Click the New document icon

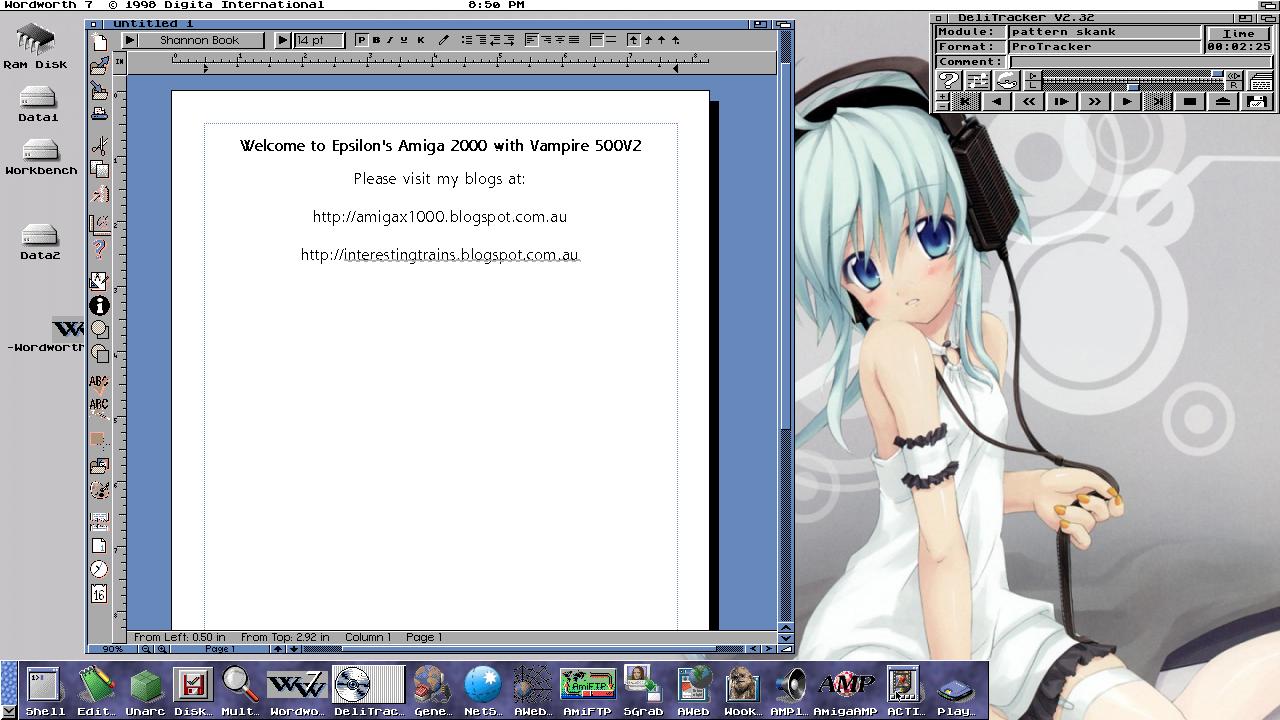(x=99, y=42)
